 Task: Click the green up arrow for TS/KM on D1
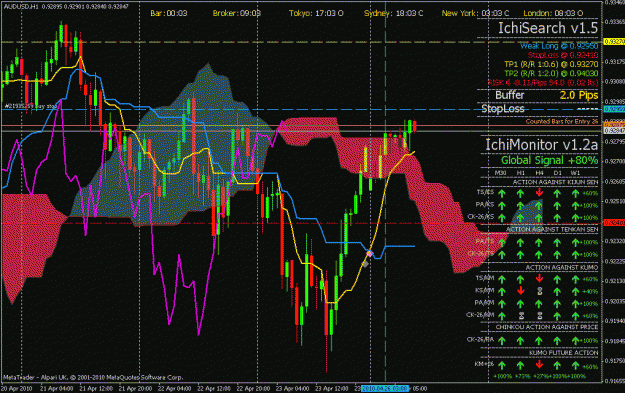[557, 279]
